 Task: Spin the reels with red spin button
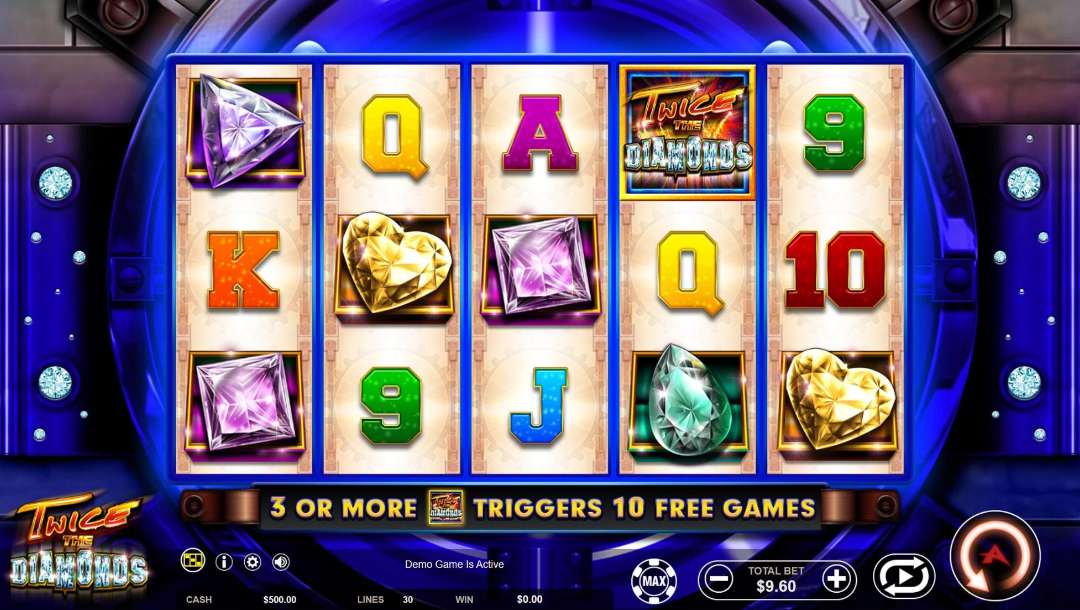click(995, 555)
